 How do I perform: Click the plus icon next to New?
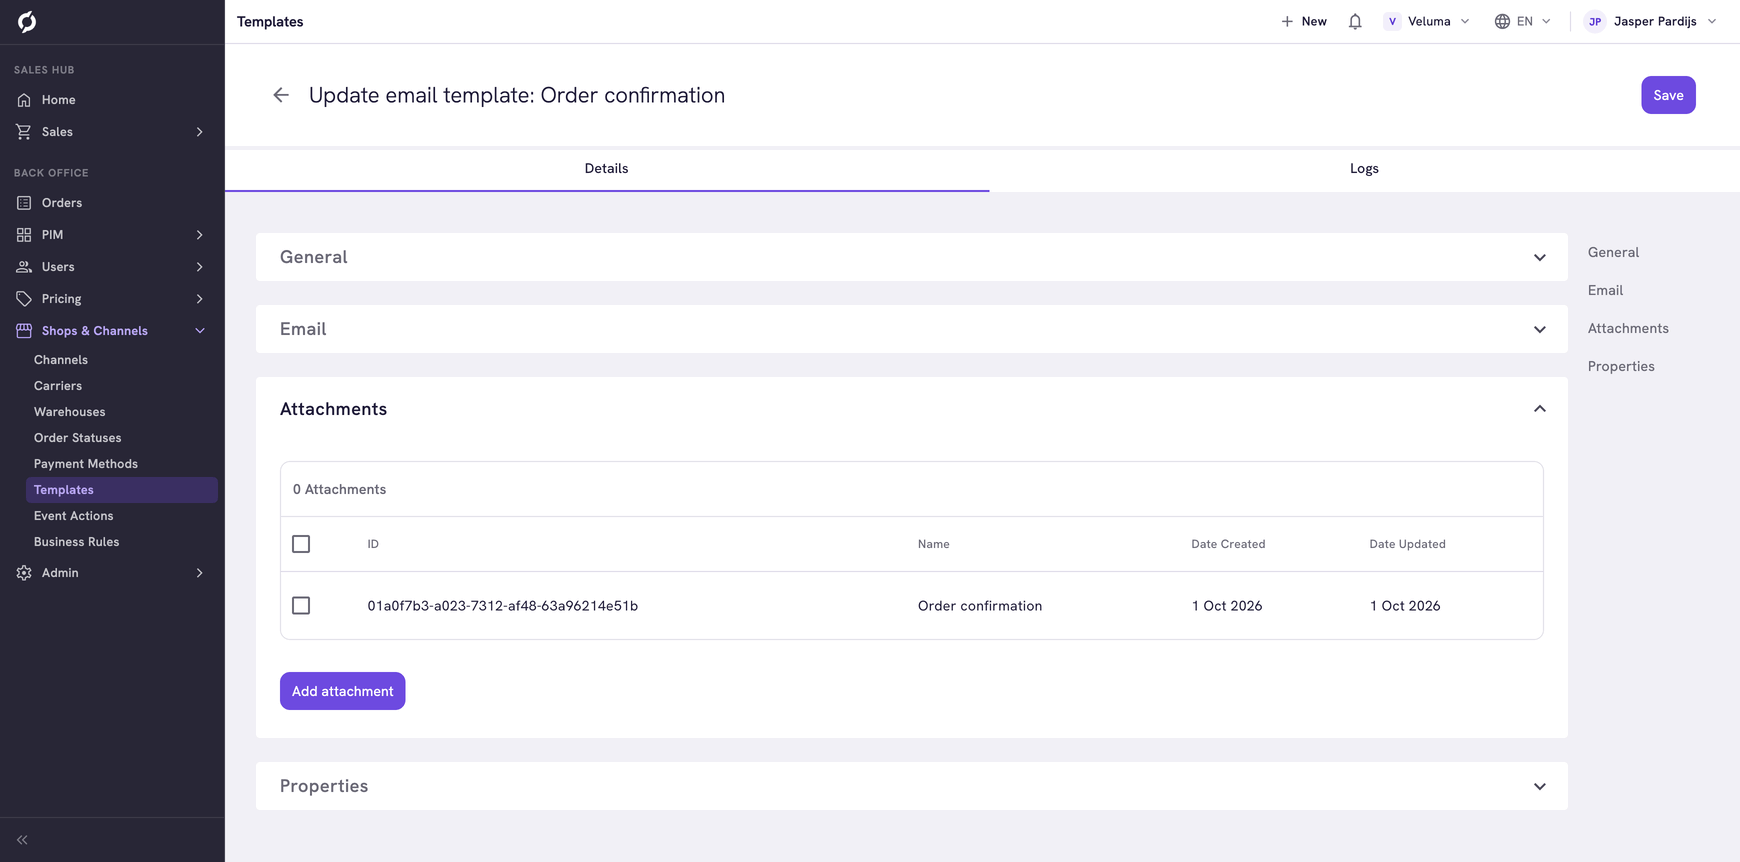(x=1287, y=21)
